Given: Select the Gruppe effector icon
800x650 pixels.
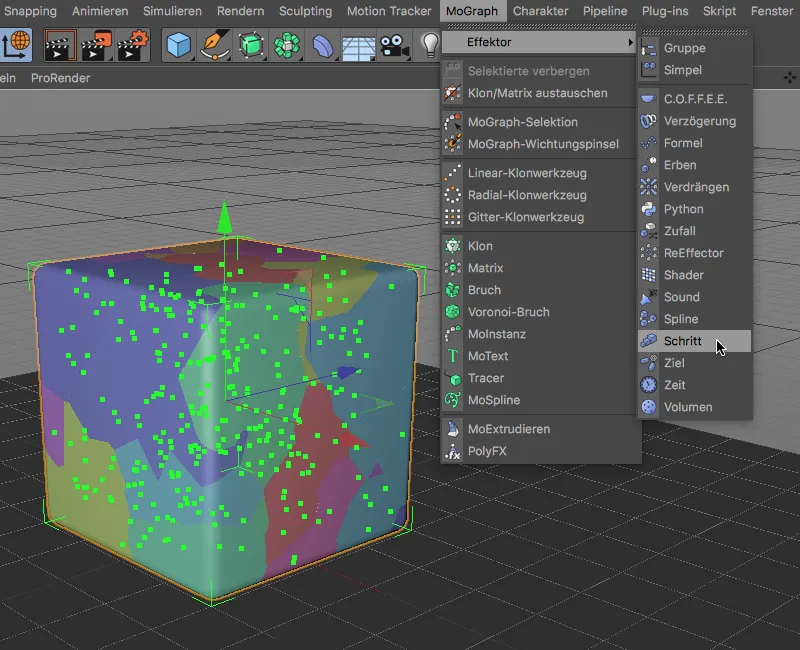Looking at the screenshot, I should pyautogui.click(x=648, y=48).
